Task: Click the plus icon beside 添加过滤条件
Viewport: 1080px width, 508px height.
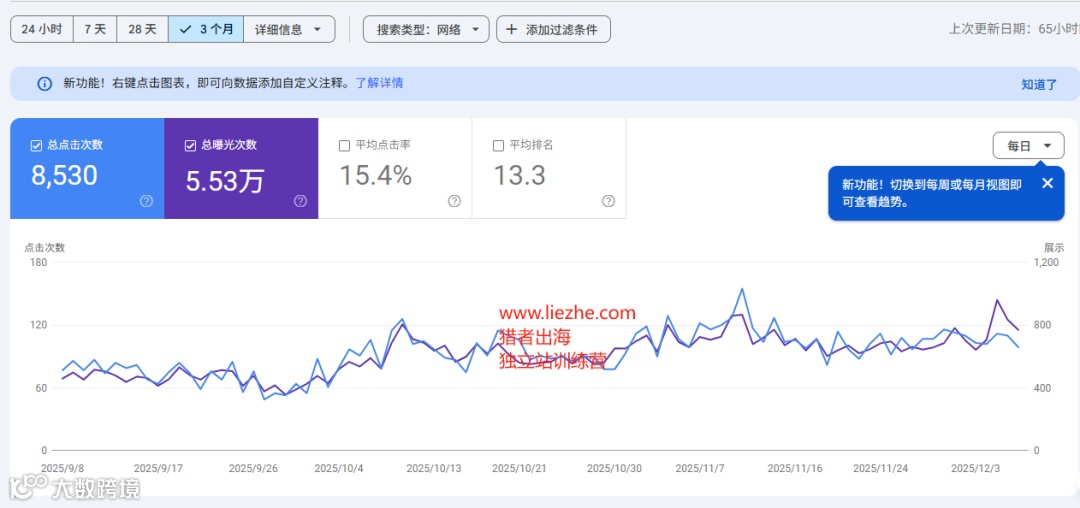Action: tap(511, 30)
